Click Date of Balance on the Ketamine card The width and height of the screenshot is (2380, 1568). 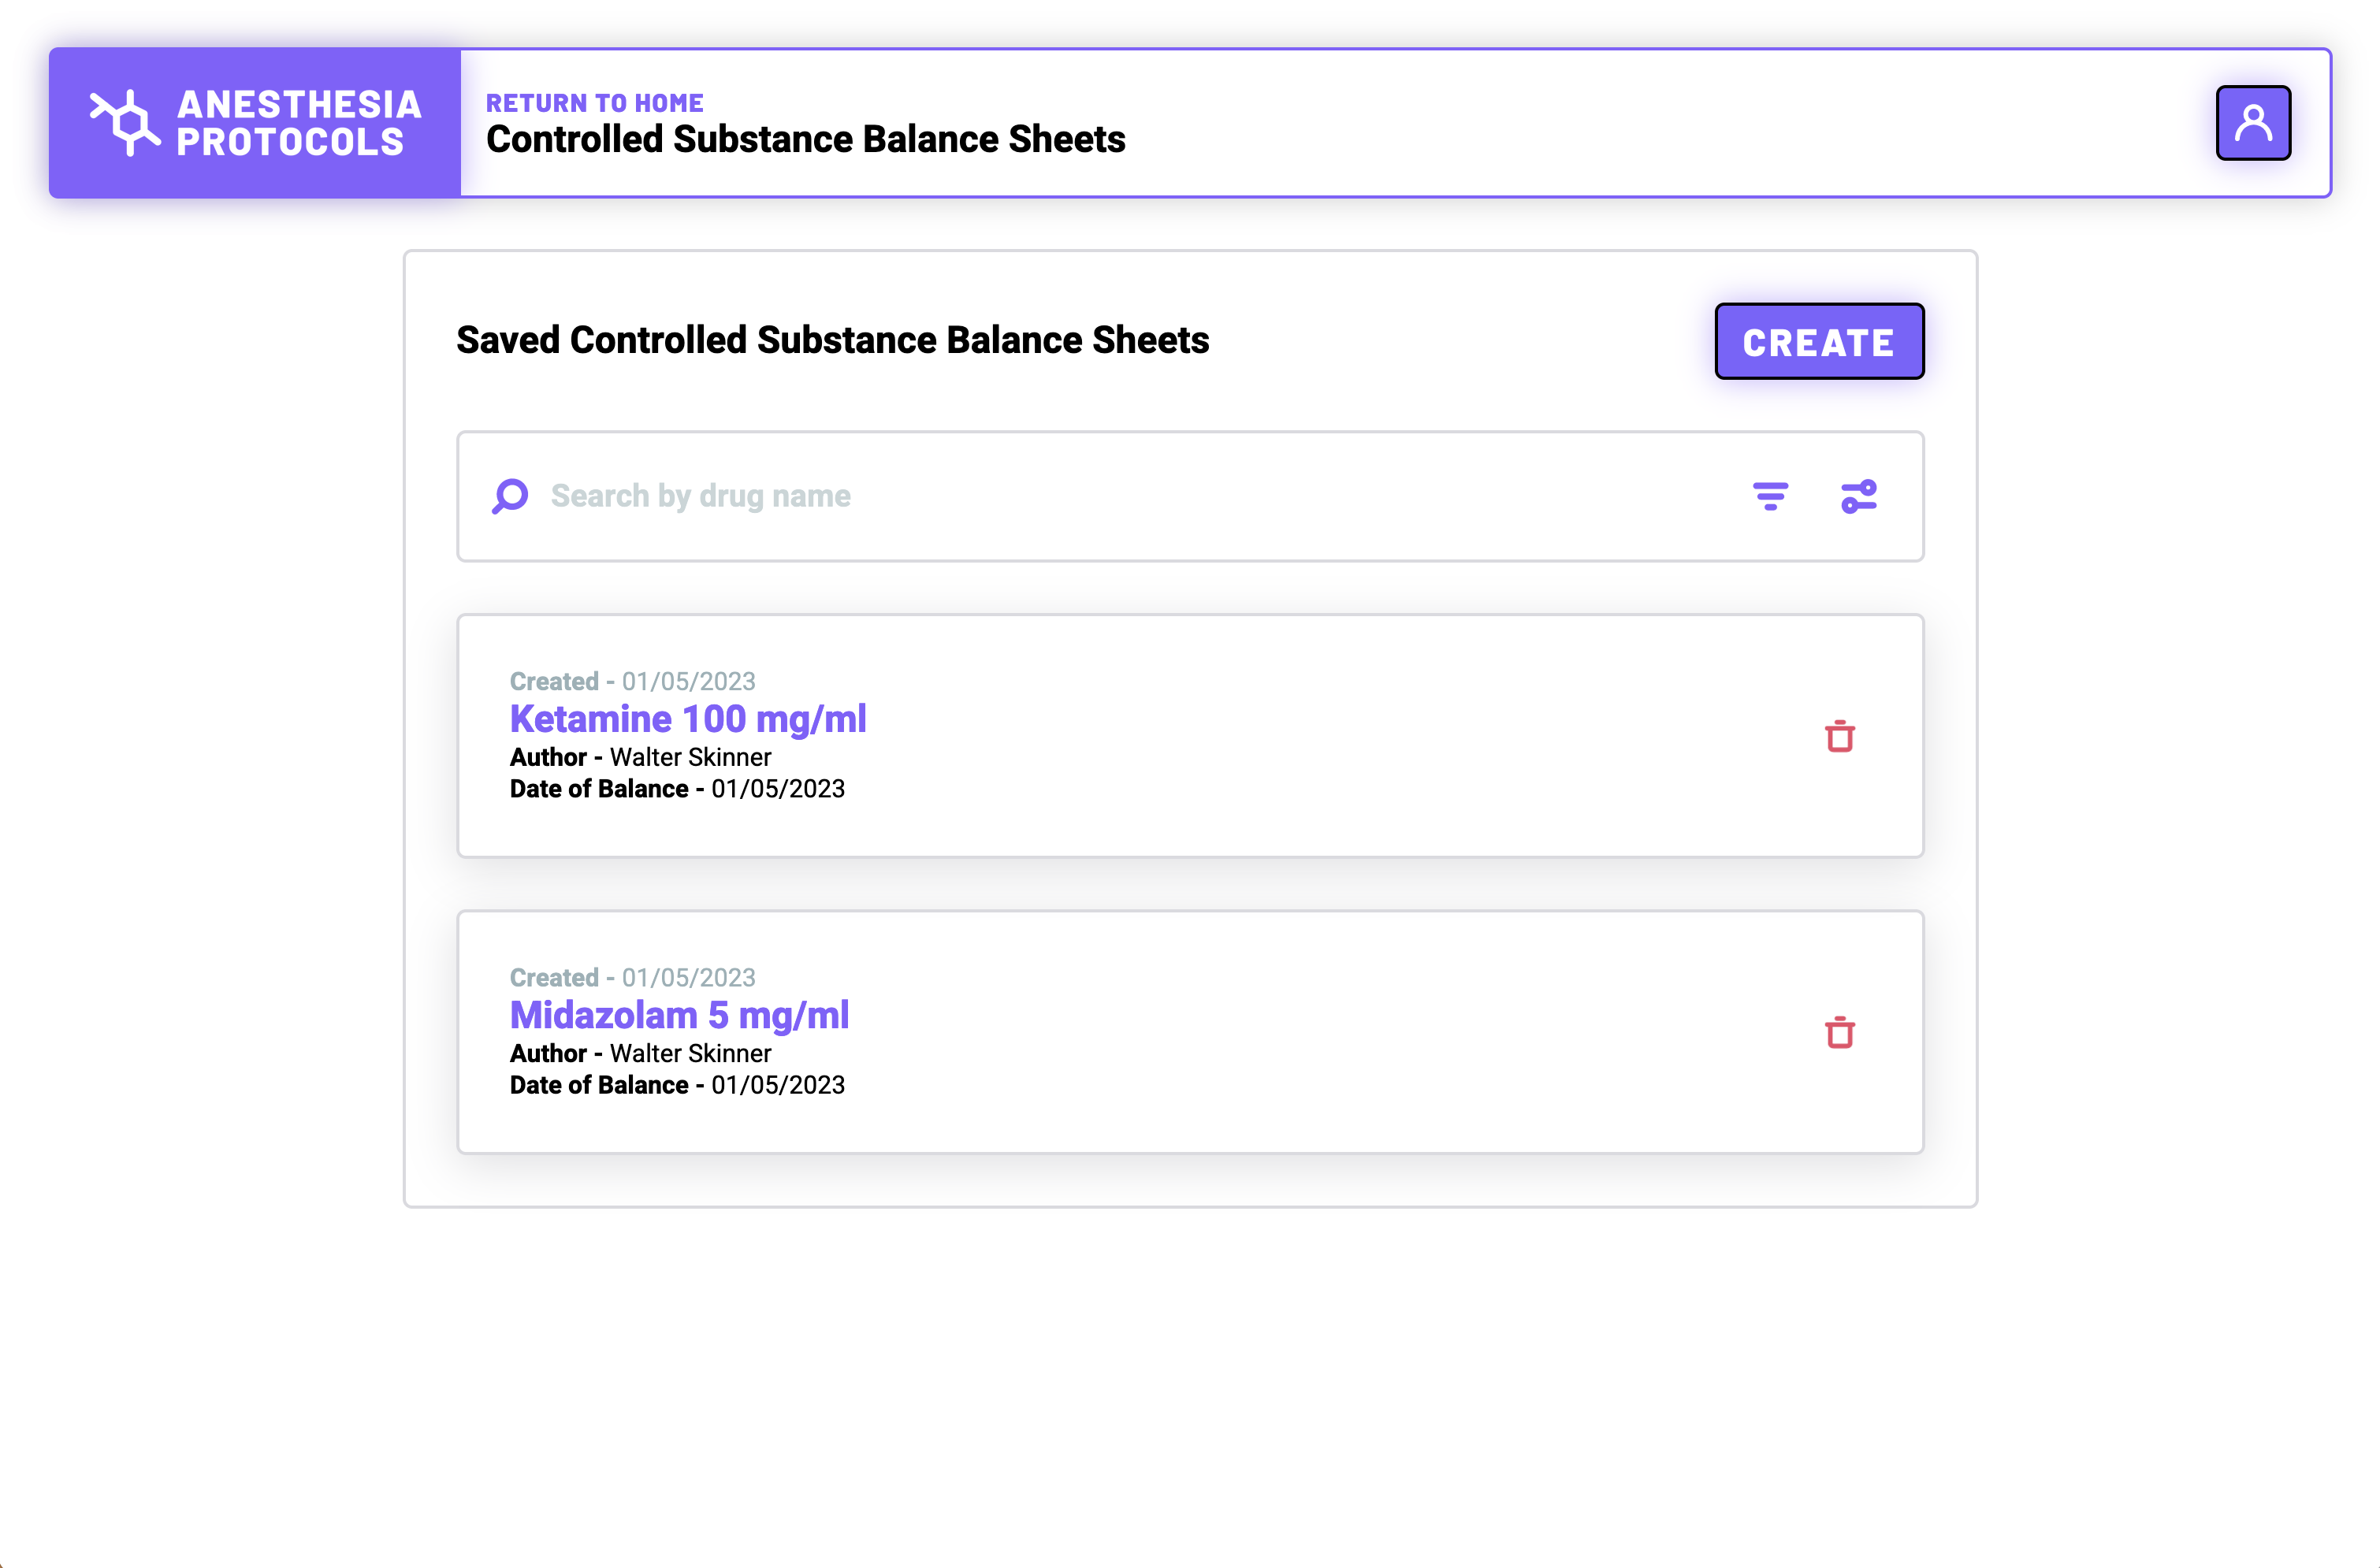tap(678, 789)
